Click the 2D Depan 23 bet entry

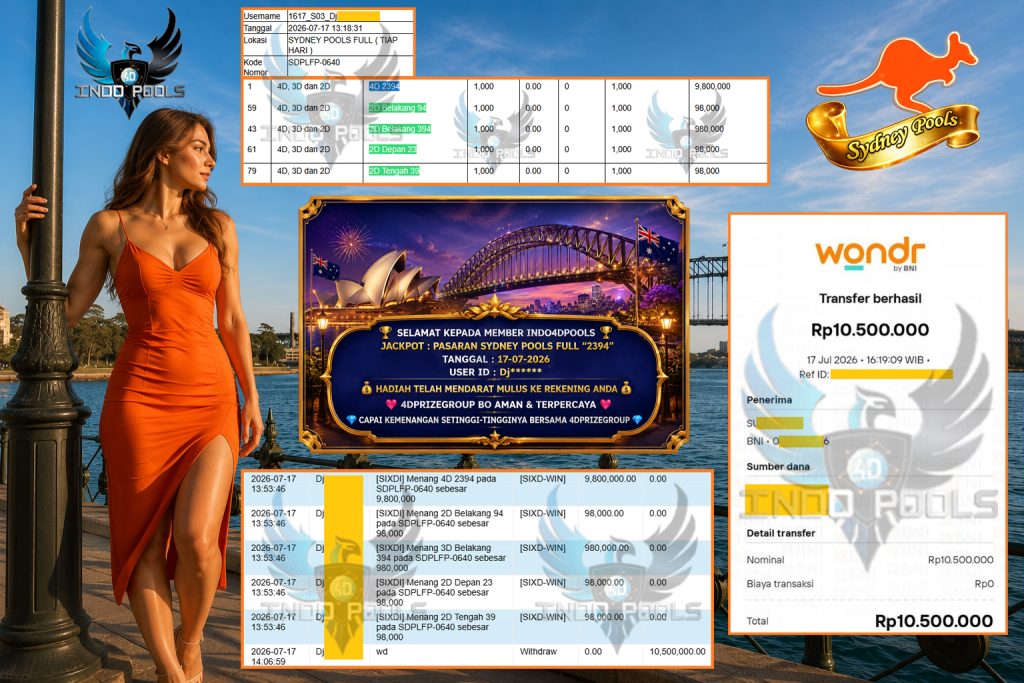click(392, 149)
